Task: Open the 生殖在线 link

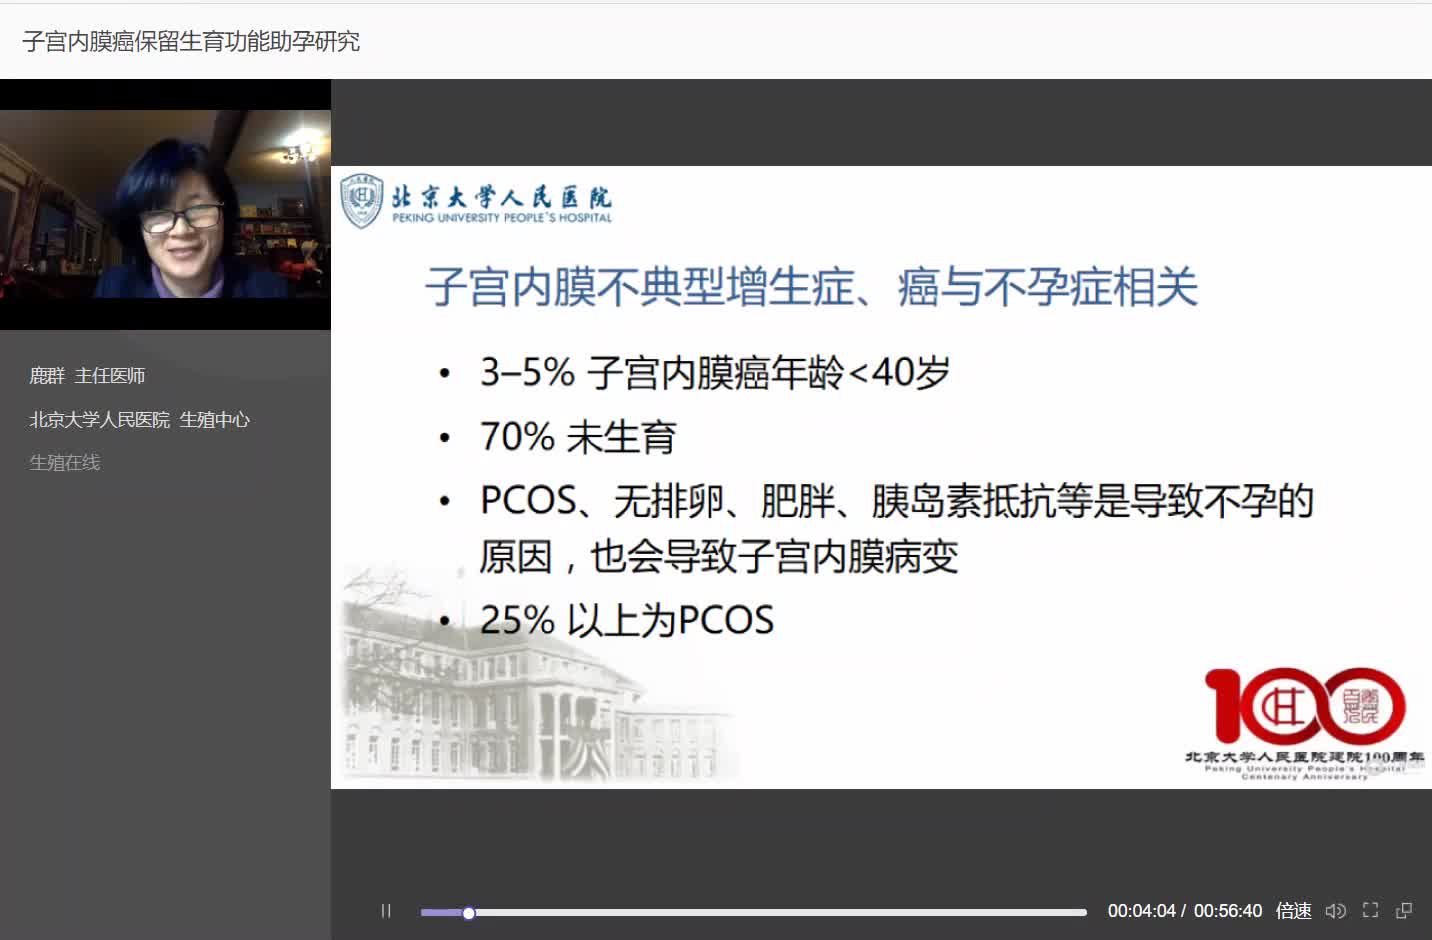Action: (65, 463)
